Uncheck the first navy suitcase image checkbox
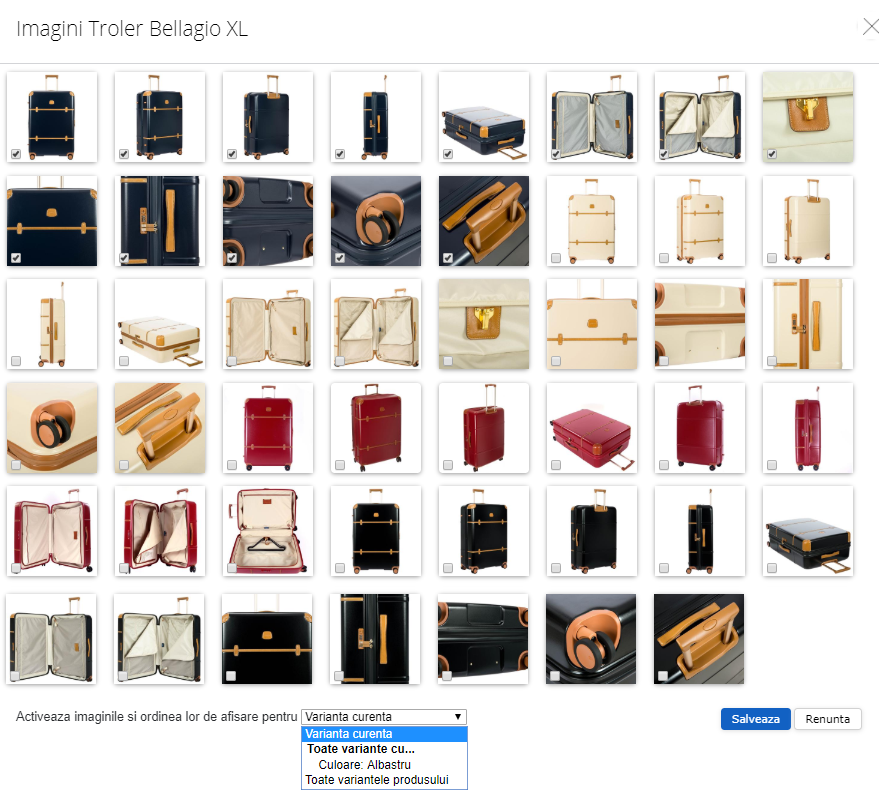Screen dimensions: 894x797 point(16,154)
